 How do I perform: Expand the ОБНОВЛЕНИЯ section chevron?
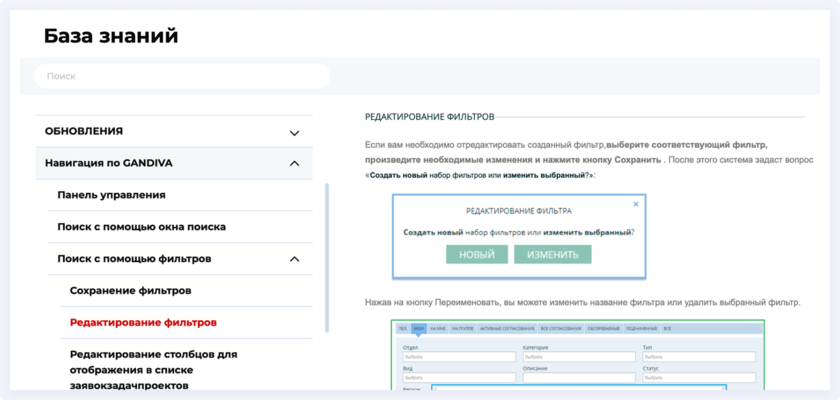[294, 133]
